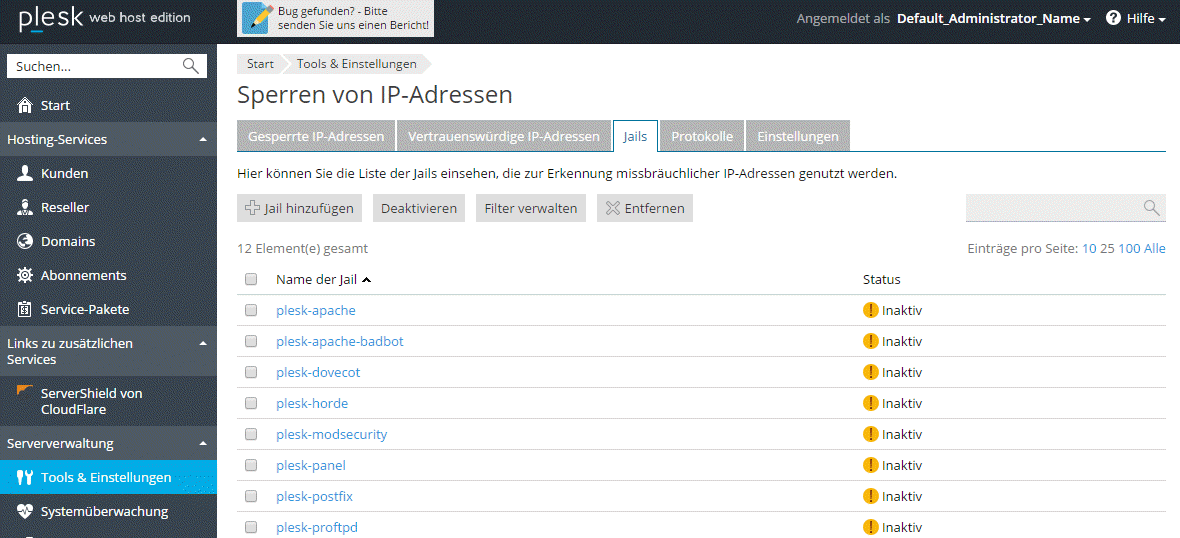Image resolution: width=1180 pixels, height=538 pixels.
Task: Tick the checkbox for plesk-panel
Action: (x=251, y=465)
